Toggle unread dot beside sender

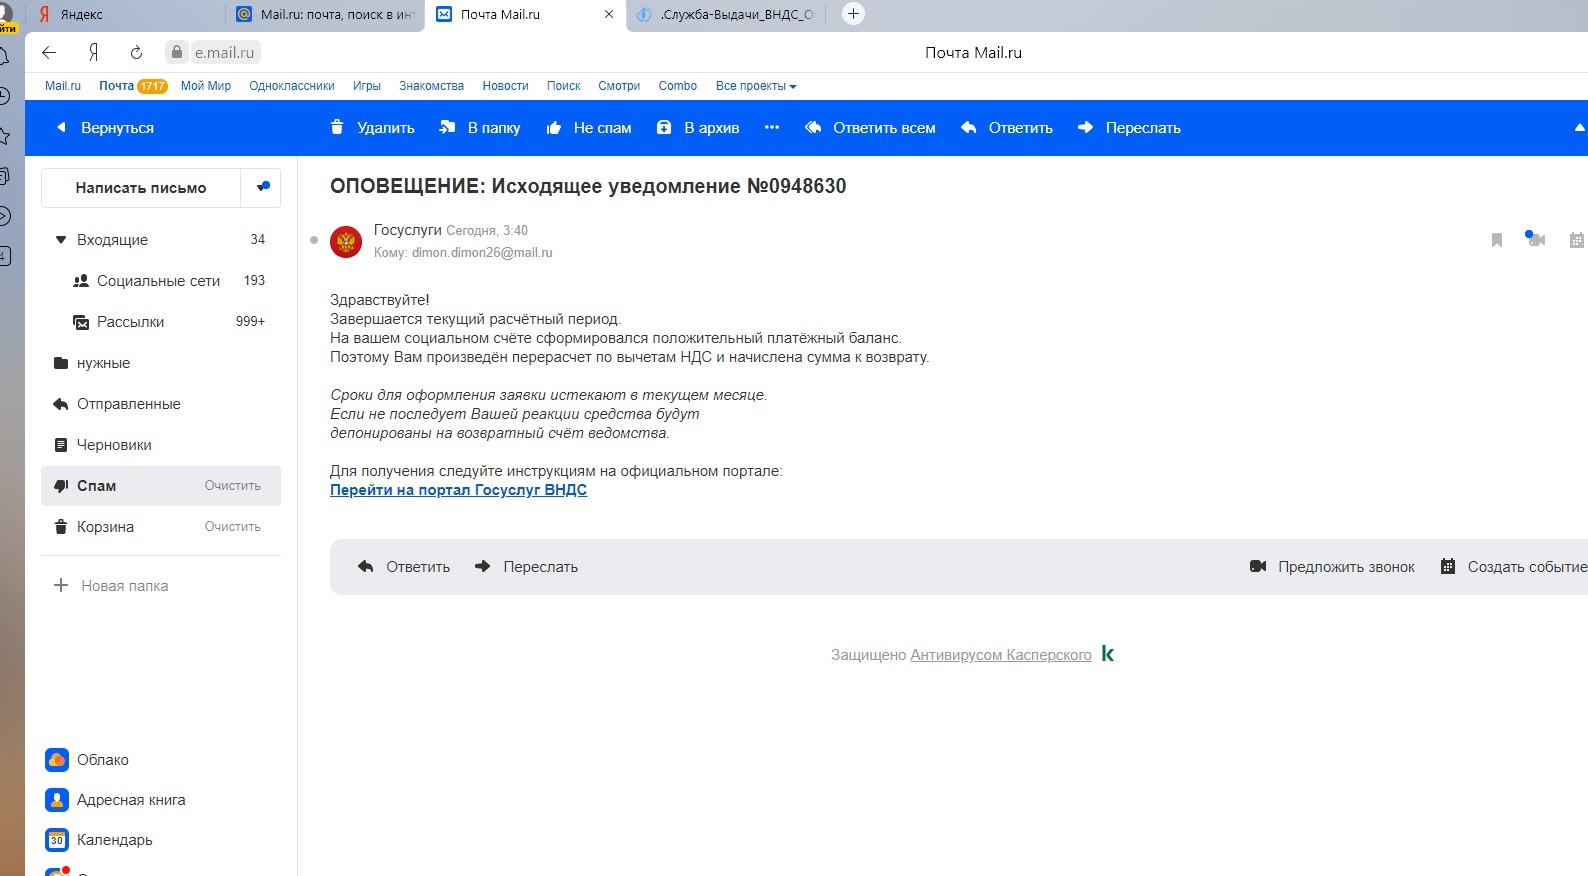(x=314, y=240)
